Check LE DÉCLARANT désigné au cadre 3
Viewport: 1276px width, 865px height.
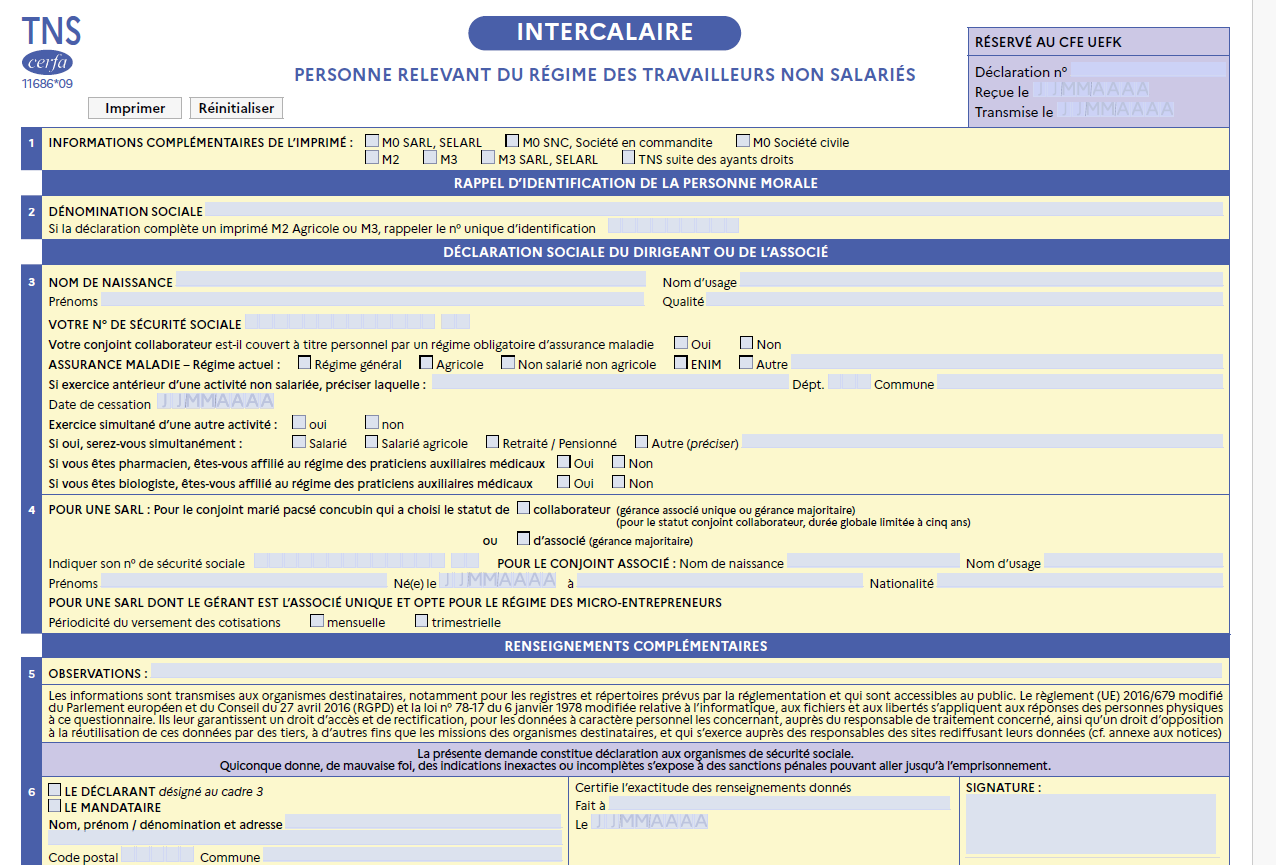click(x=55, y=791)
